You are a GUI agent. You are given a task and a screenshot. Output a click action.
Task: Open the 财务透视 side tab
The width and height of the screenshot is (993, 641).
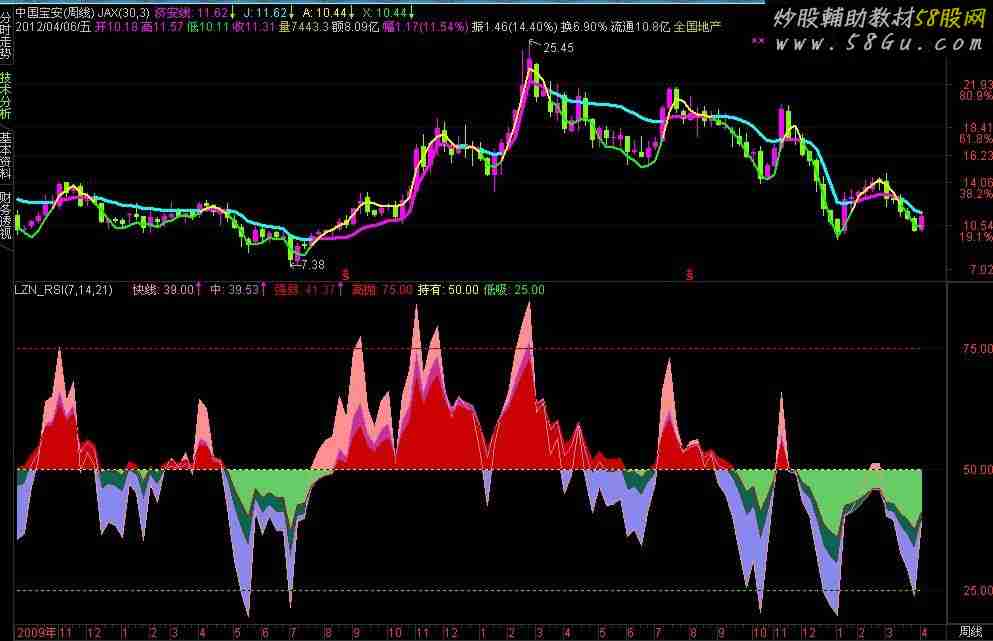click(6, 215)
